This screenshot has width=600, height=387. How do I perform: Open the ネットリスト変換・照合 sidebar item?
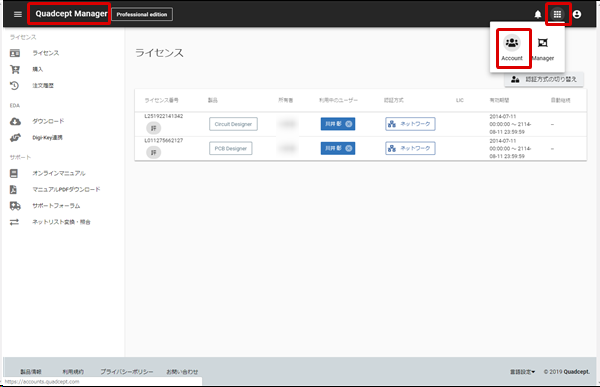coord(61,222)
